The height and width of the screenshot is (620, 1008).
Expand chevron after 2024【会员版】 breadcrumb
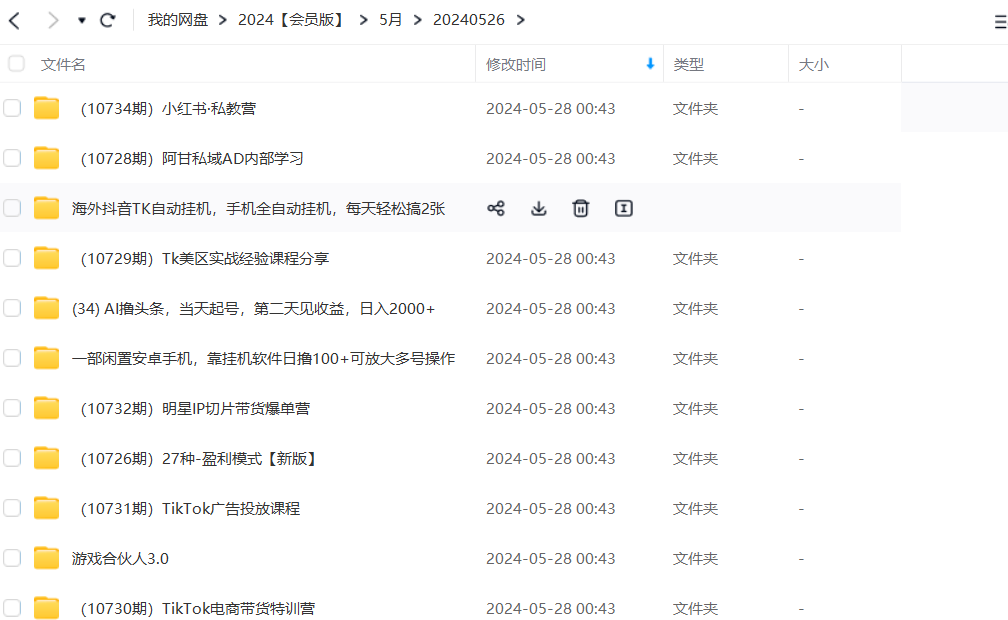[x=364, y=21]
